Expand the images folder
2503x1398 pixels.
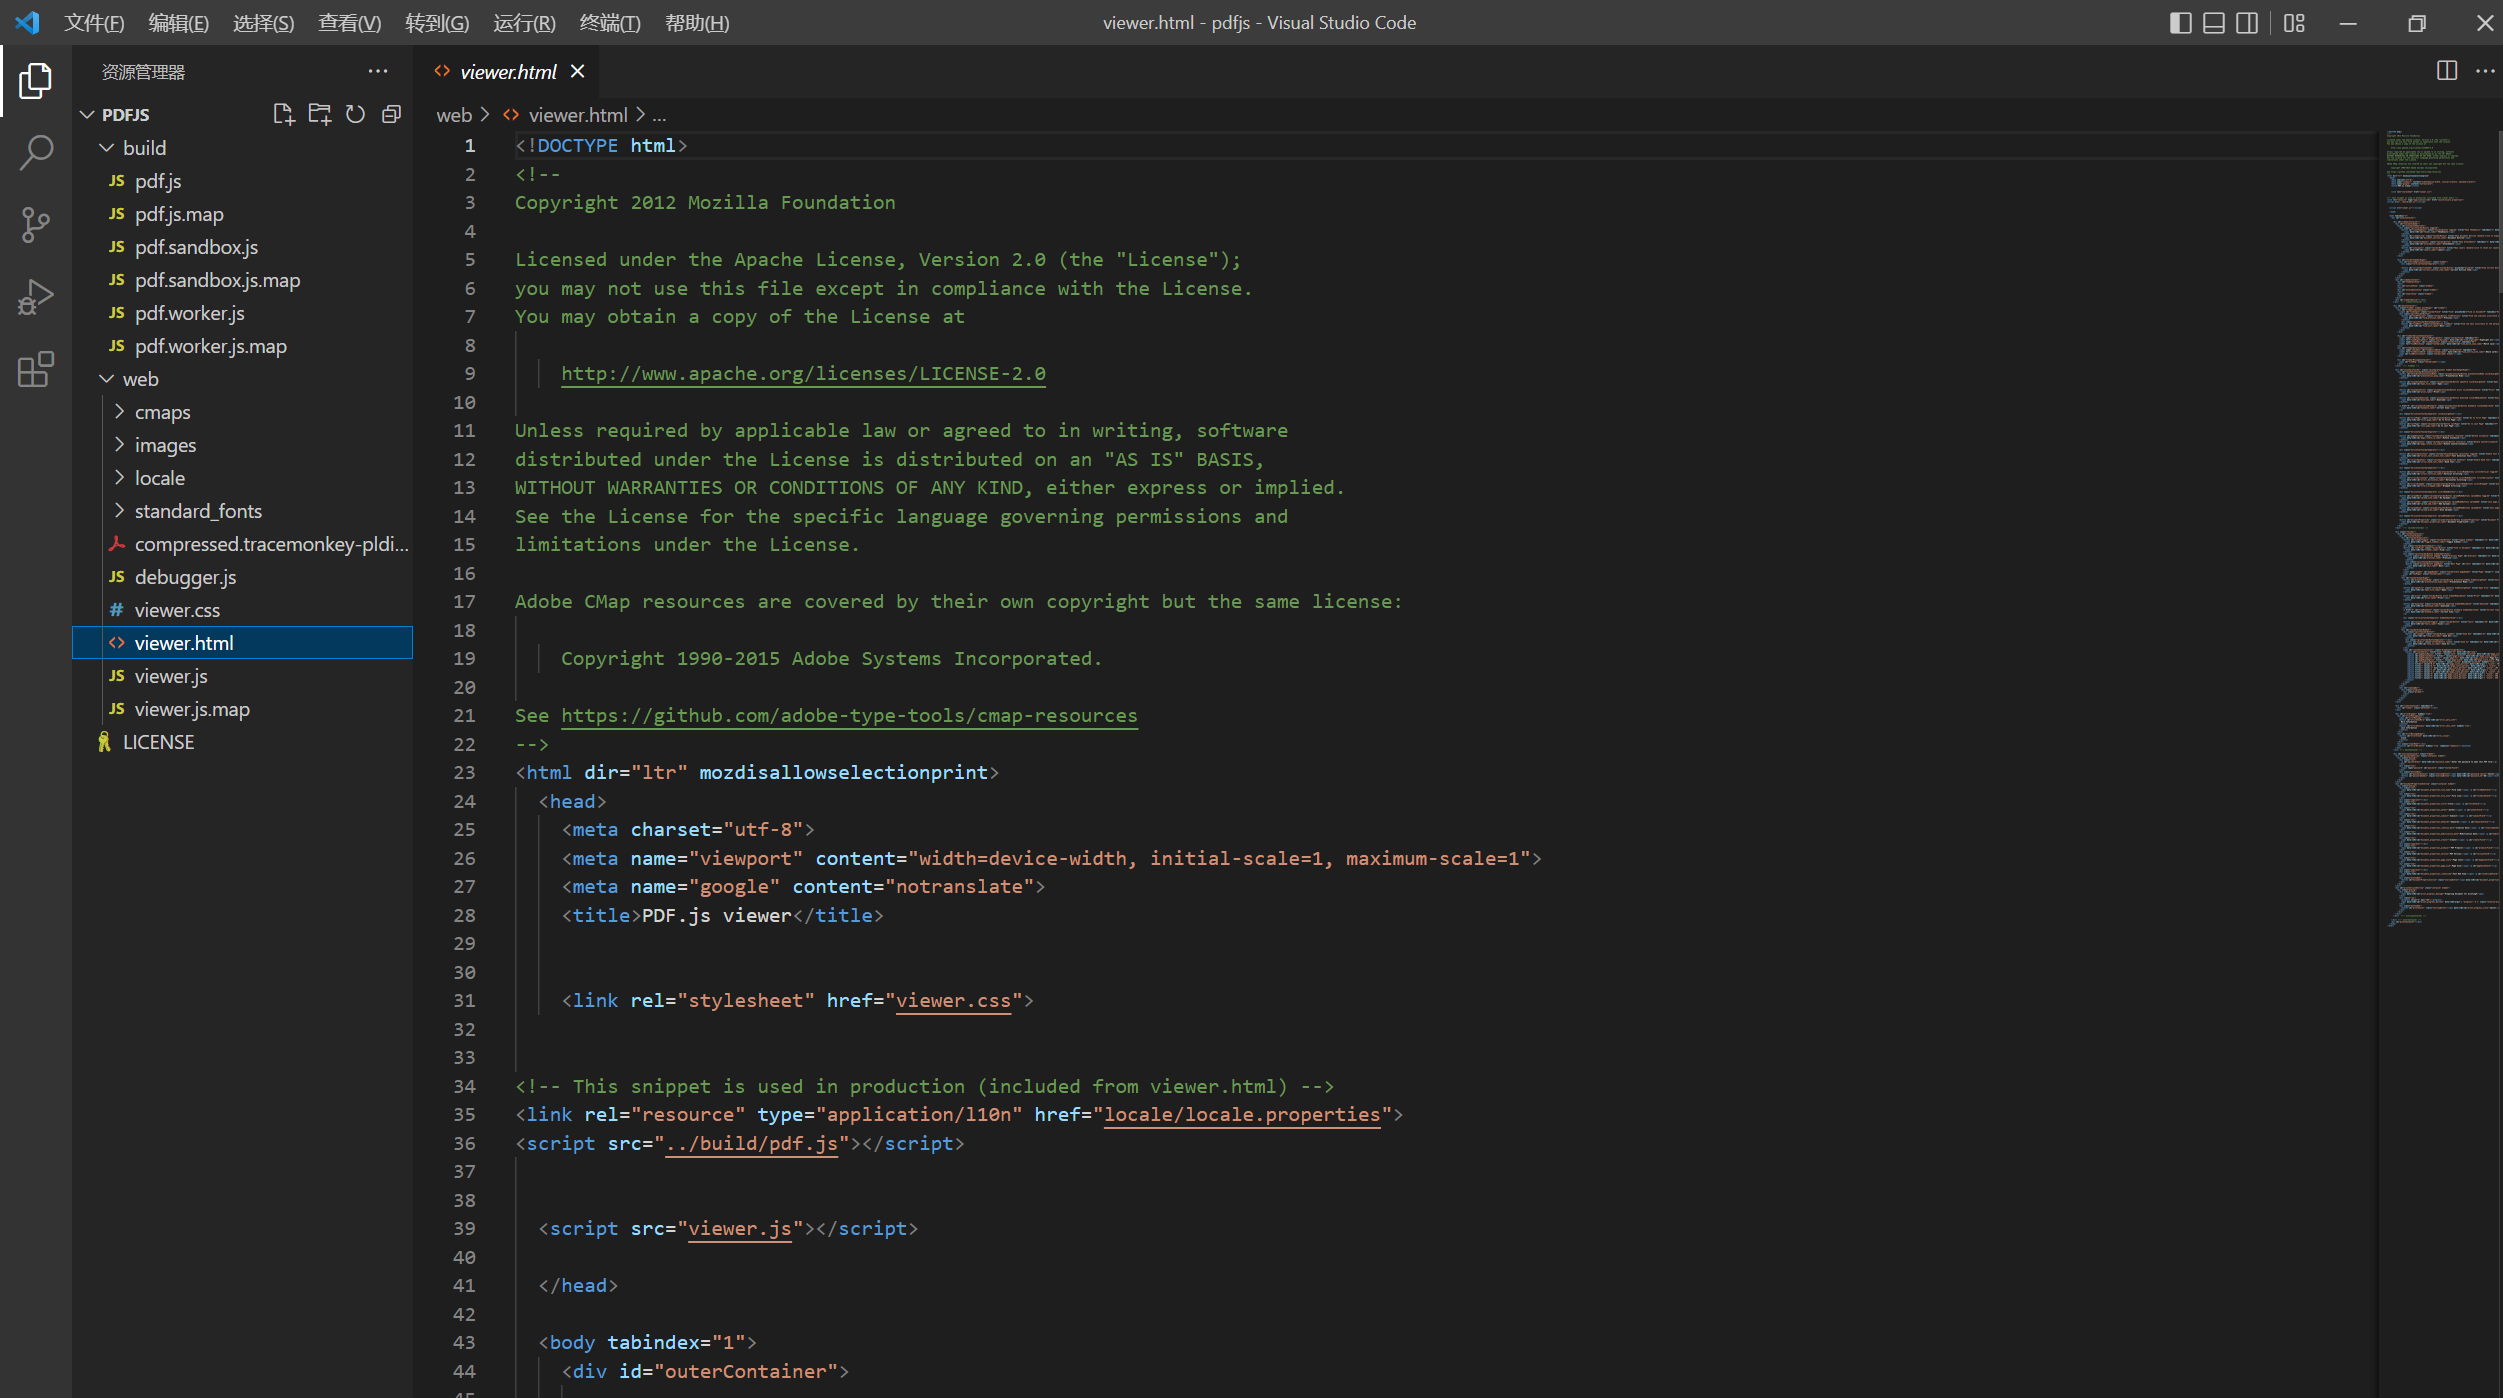pyautogui.click(x=119, y=444)
